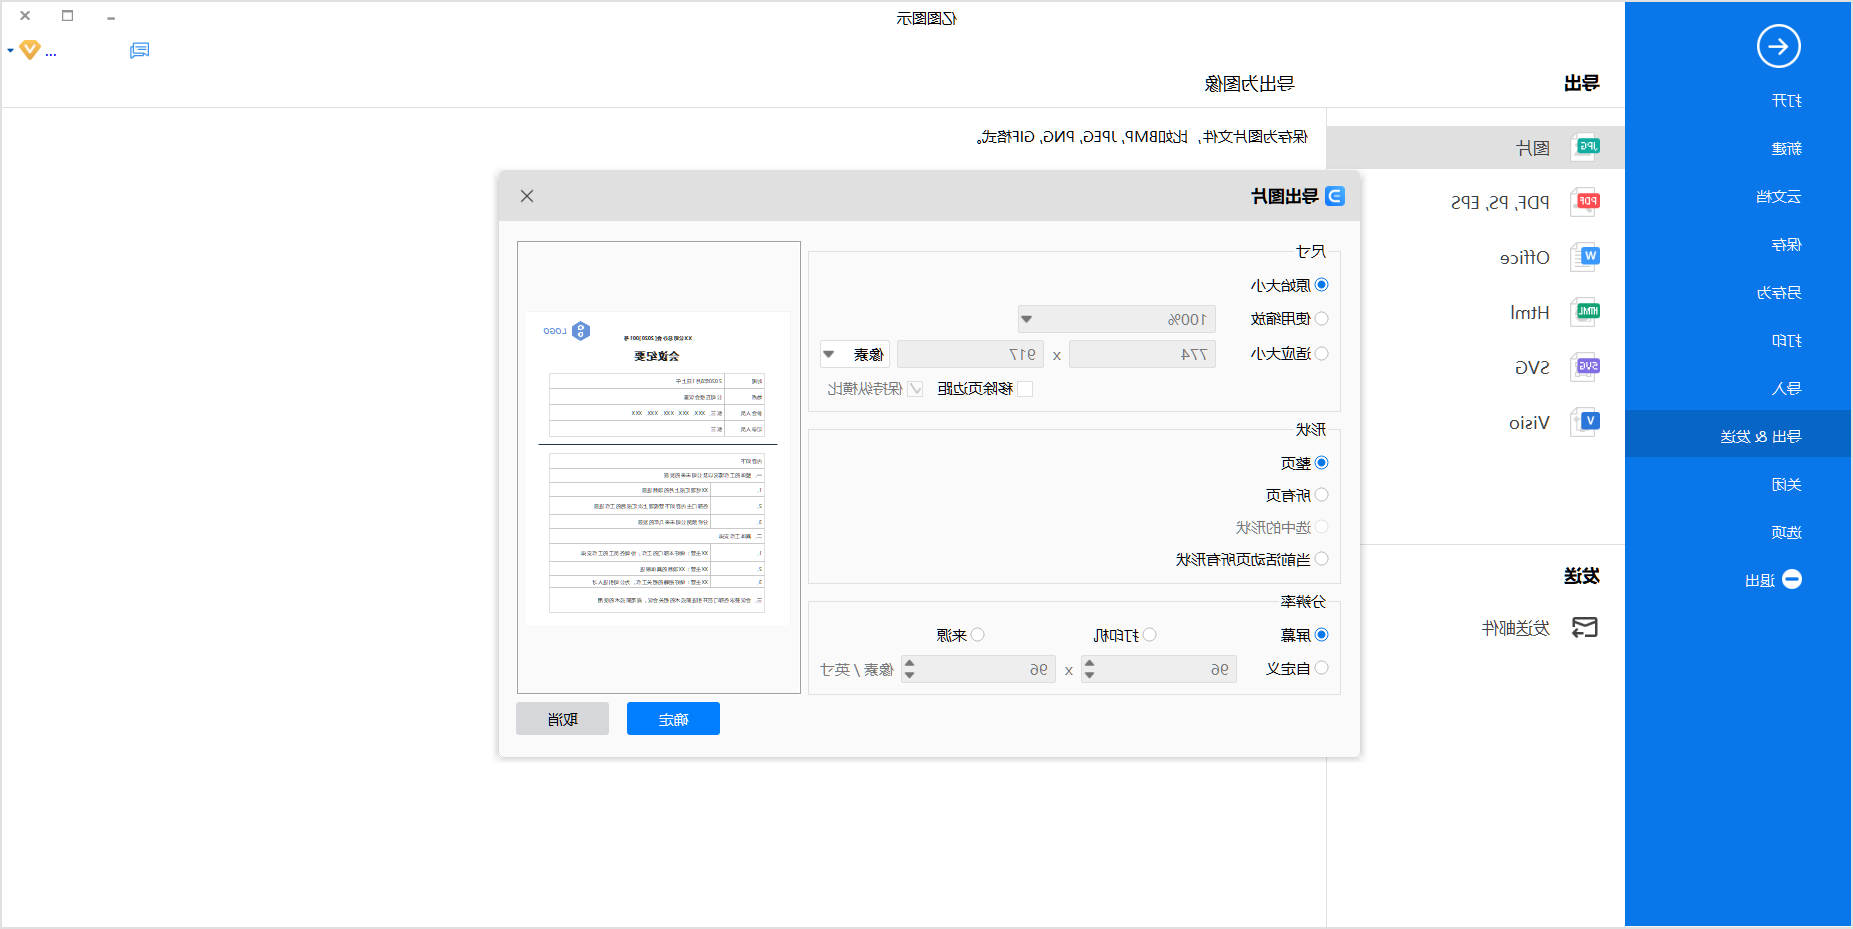Select the Office Word export icon
Viewport: 1853px width, 929px height.
pyautogui.click(x=1586, y=257)
